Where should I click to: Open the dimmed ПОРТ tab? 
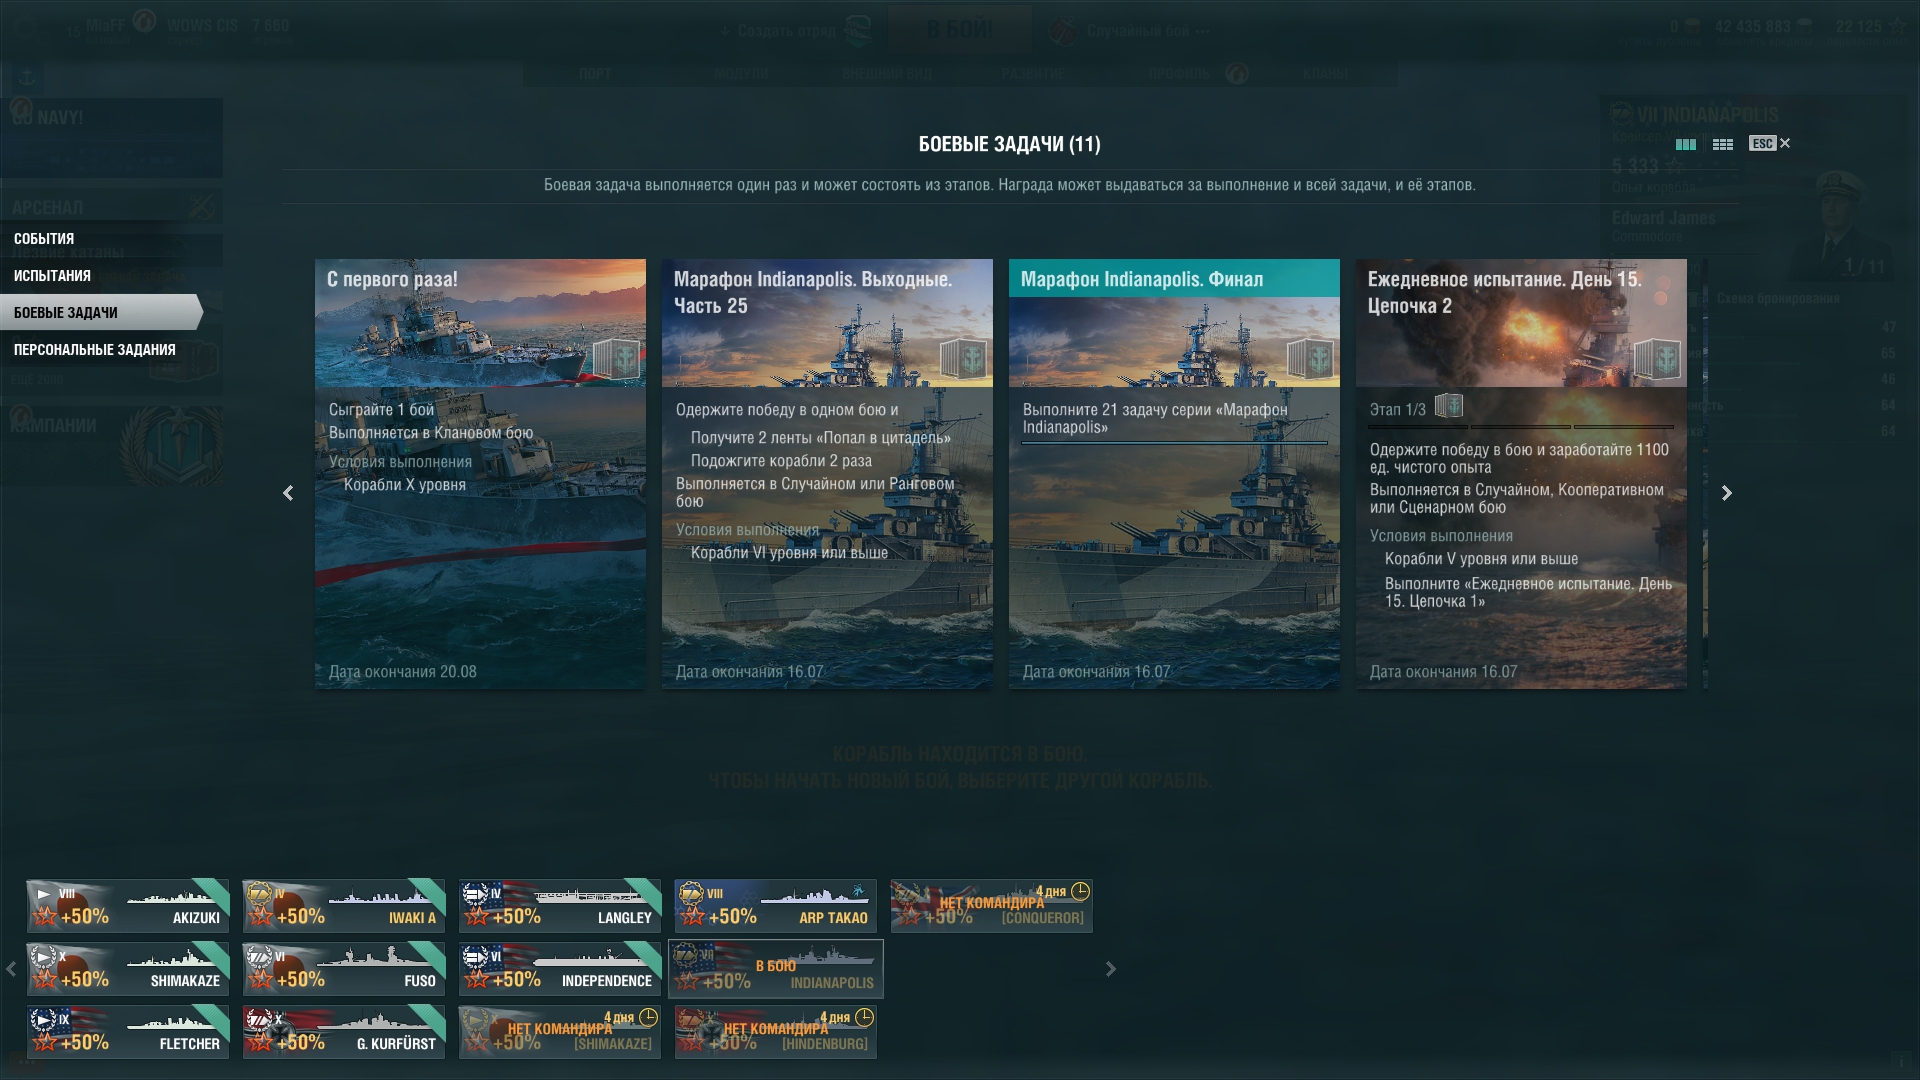pyautogui.click(x=595, y=74)
